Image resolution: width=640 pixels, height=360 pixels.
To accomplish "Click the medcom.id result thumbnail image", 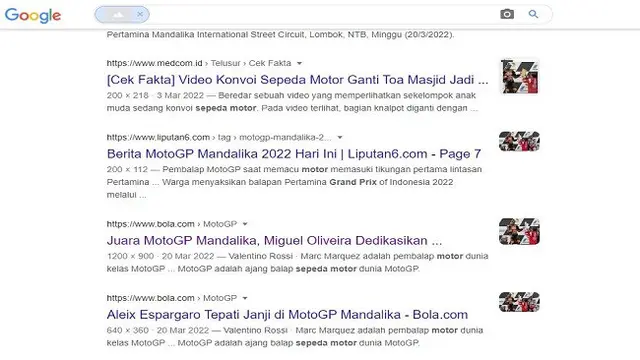I will 520,77.
